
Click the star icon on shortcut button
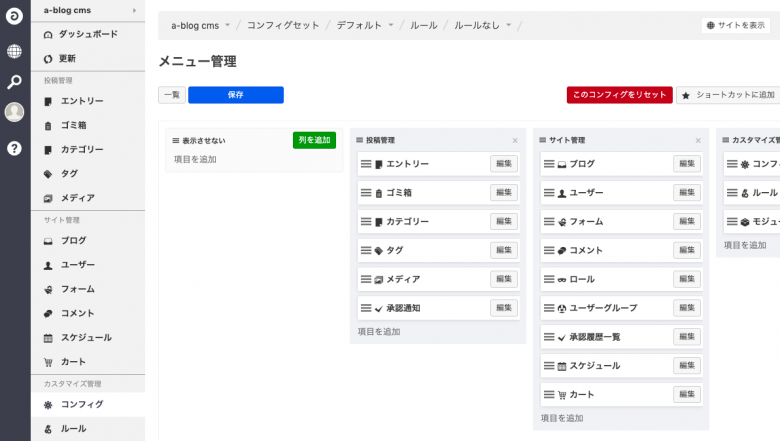[686, 95]
